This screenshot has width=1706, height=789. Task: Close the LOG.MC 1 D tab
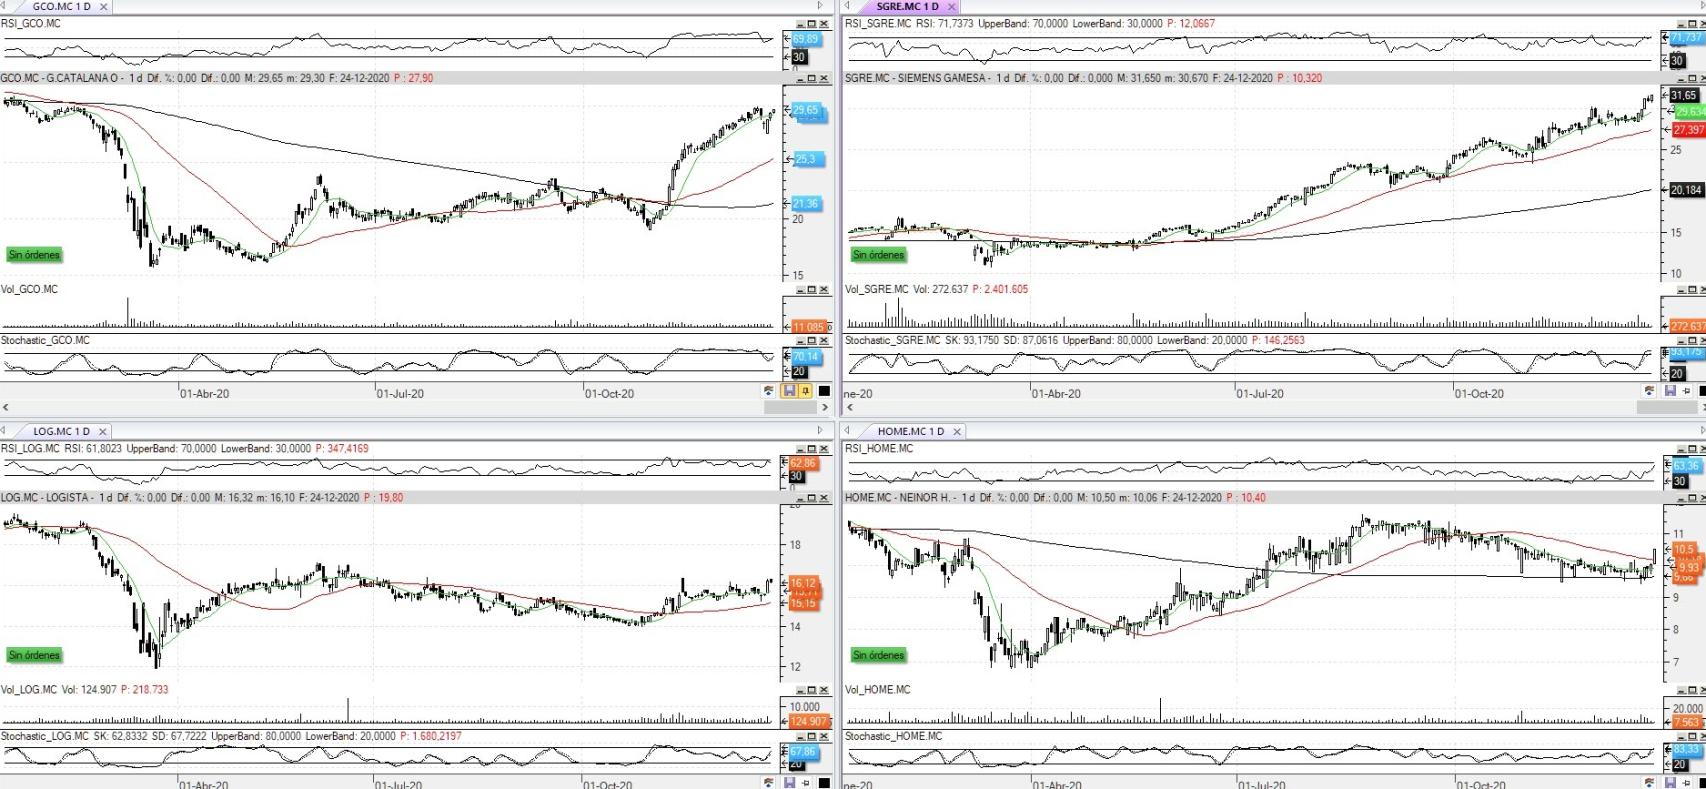pos(102,431)
